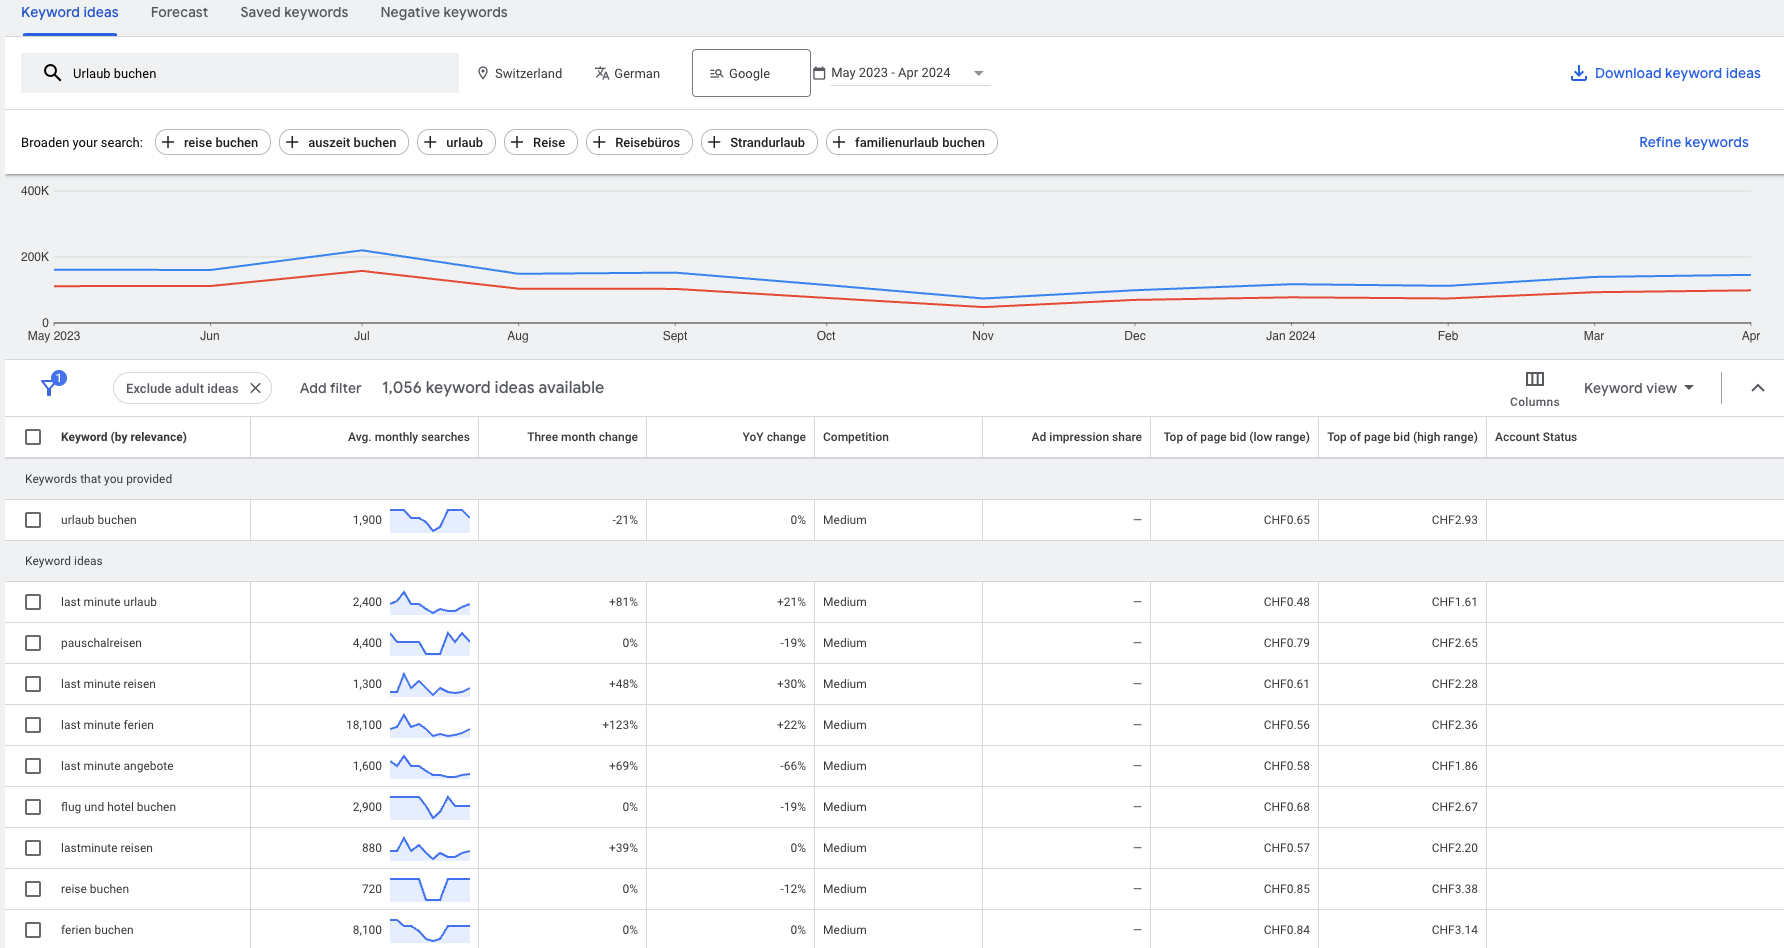Open the Columns layout icon
The width and height of the screenshot is (1784, 948).
click(x=1534, y=379)
